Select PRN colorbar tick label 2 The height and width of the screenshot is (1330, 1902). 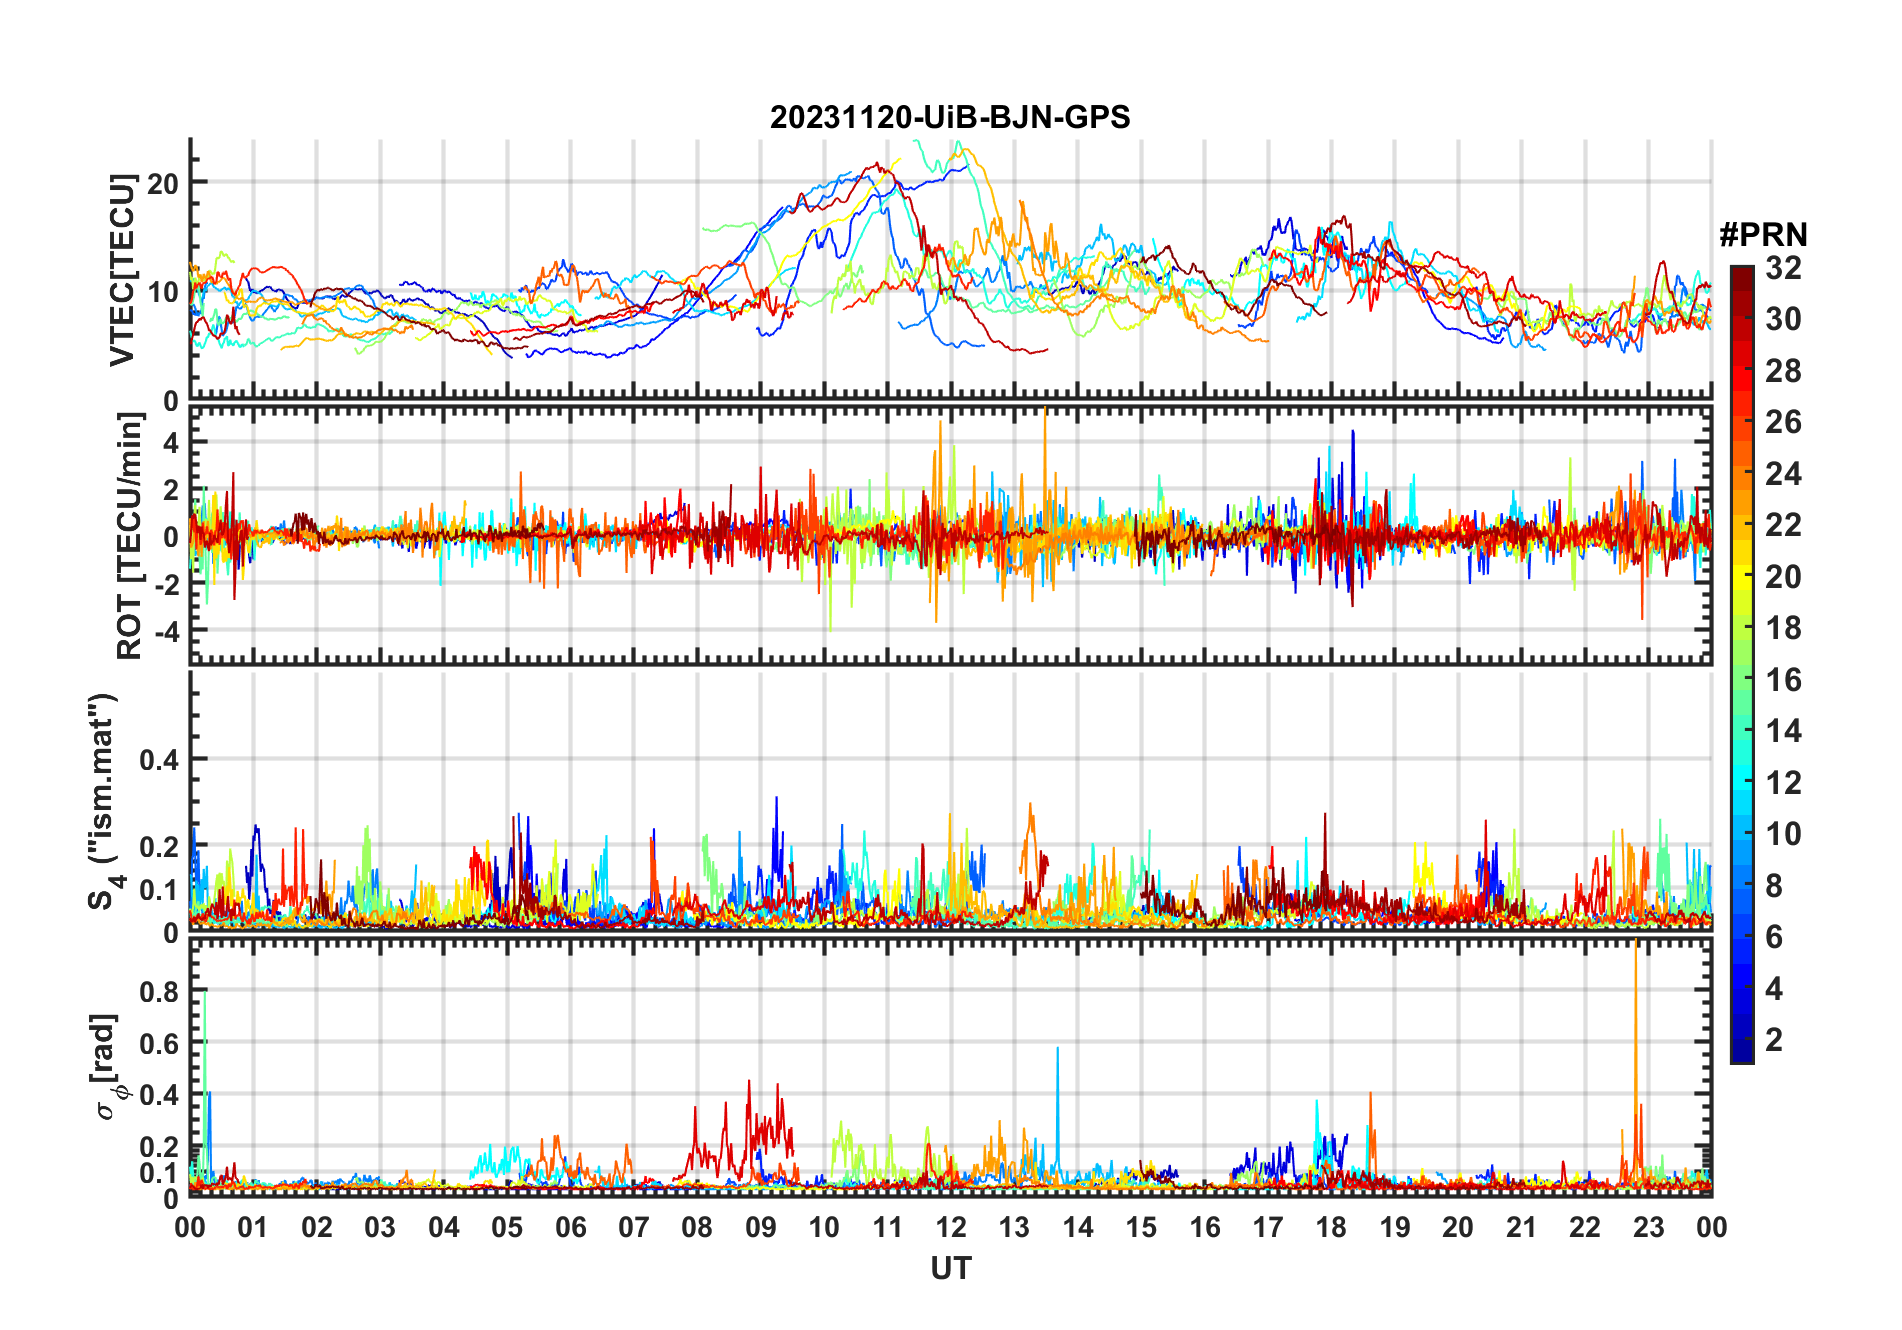(1775, 1040)
